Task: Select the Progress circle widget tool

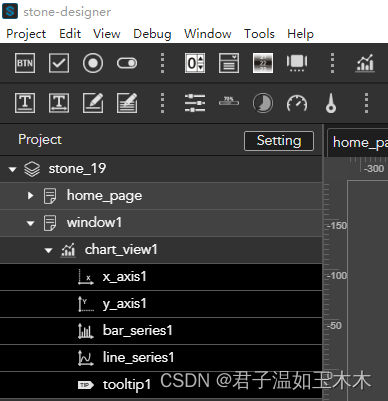Action: pyautogui.click(x=263, y=103)
